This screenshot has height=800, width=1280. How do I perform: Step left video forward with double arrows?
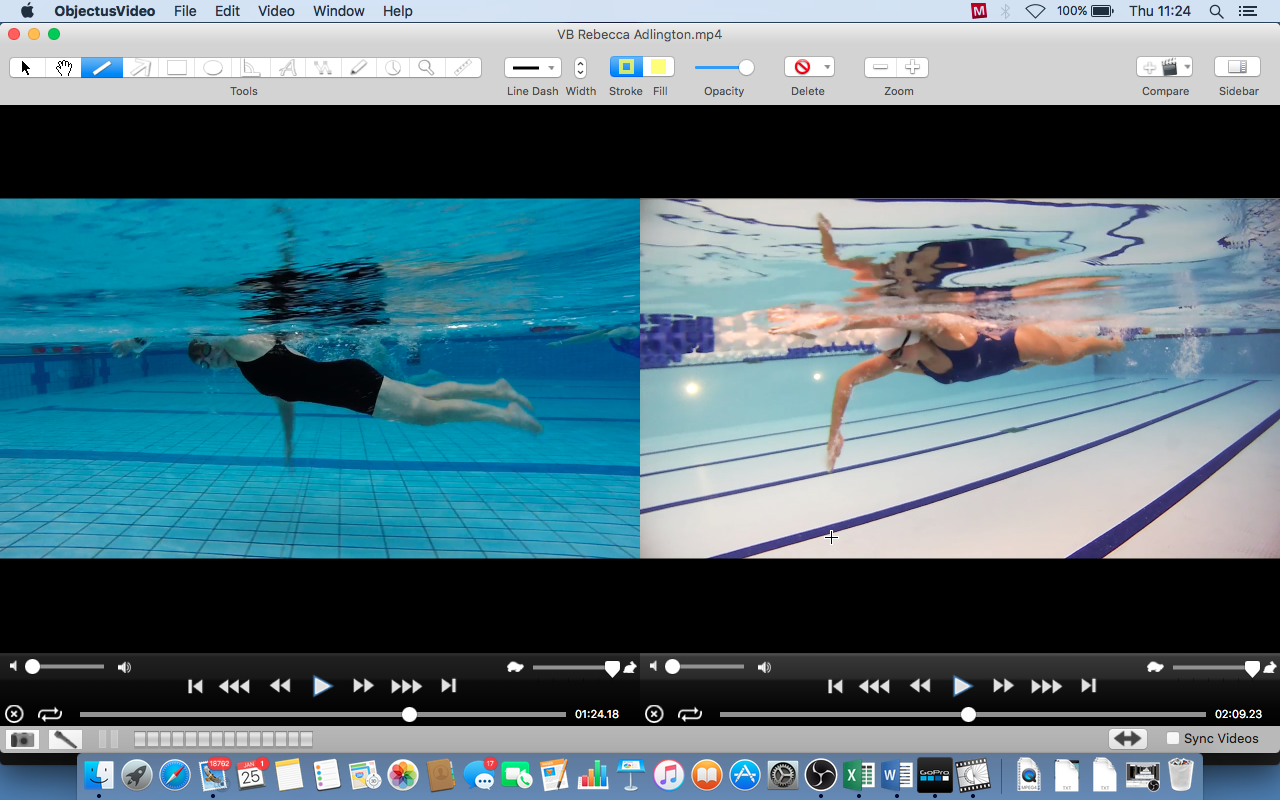click(x=363, y=686)
